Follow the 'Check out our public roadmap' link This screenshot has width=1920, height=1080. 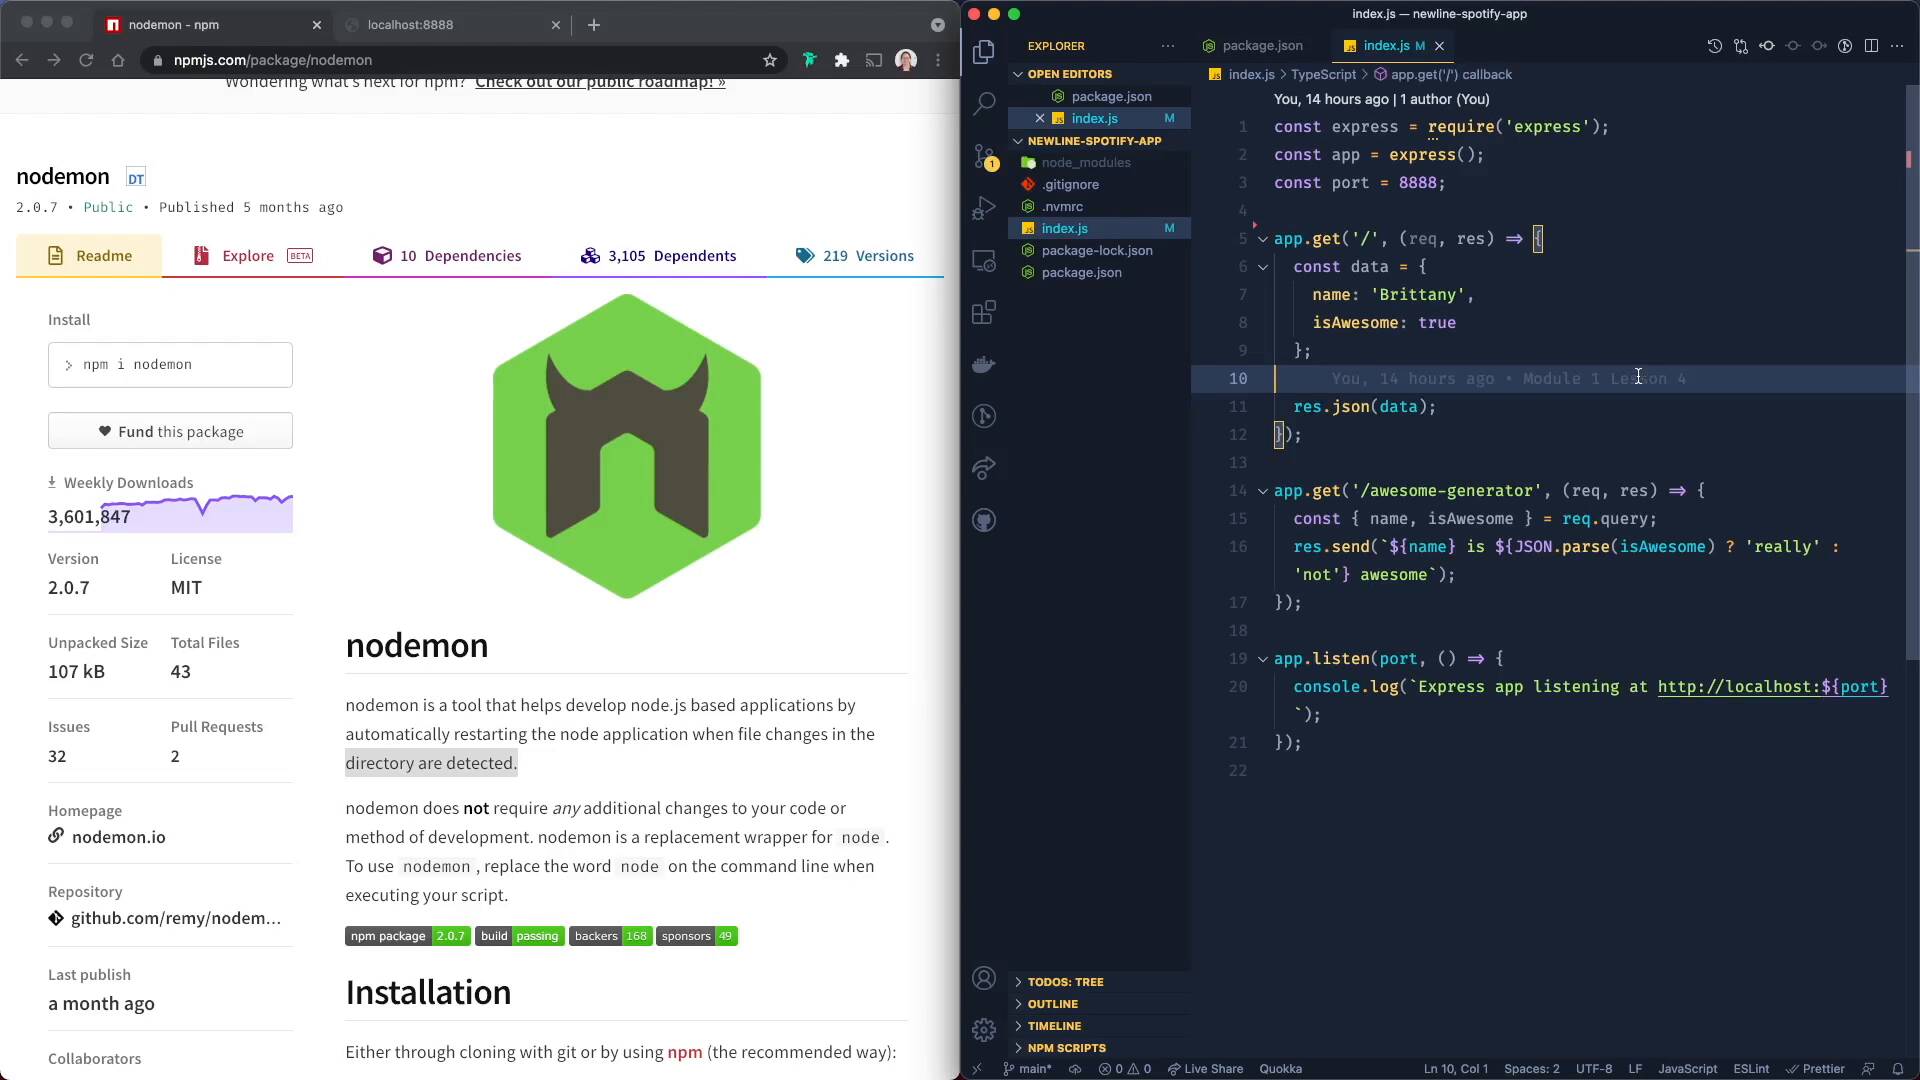coord(600,82)
